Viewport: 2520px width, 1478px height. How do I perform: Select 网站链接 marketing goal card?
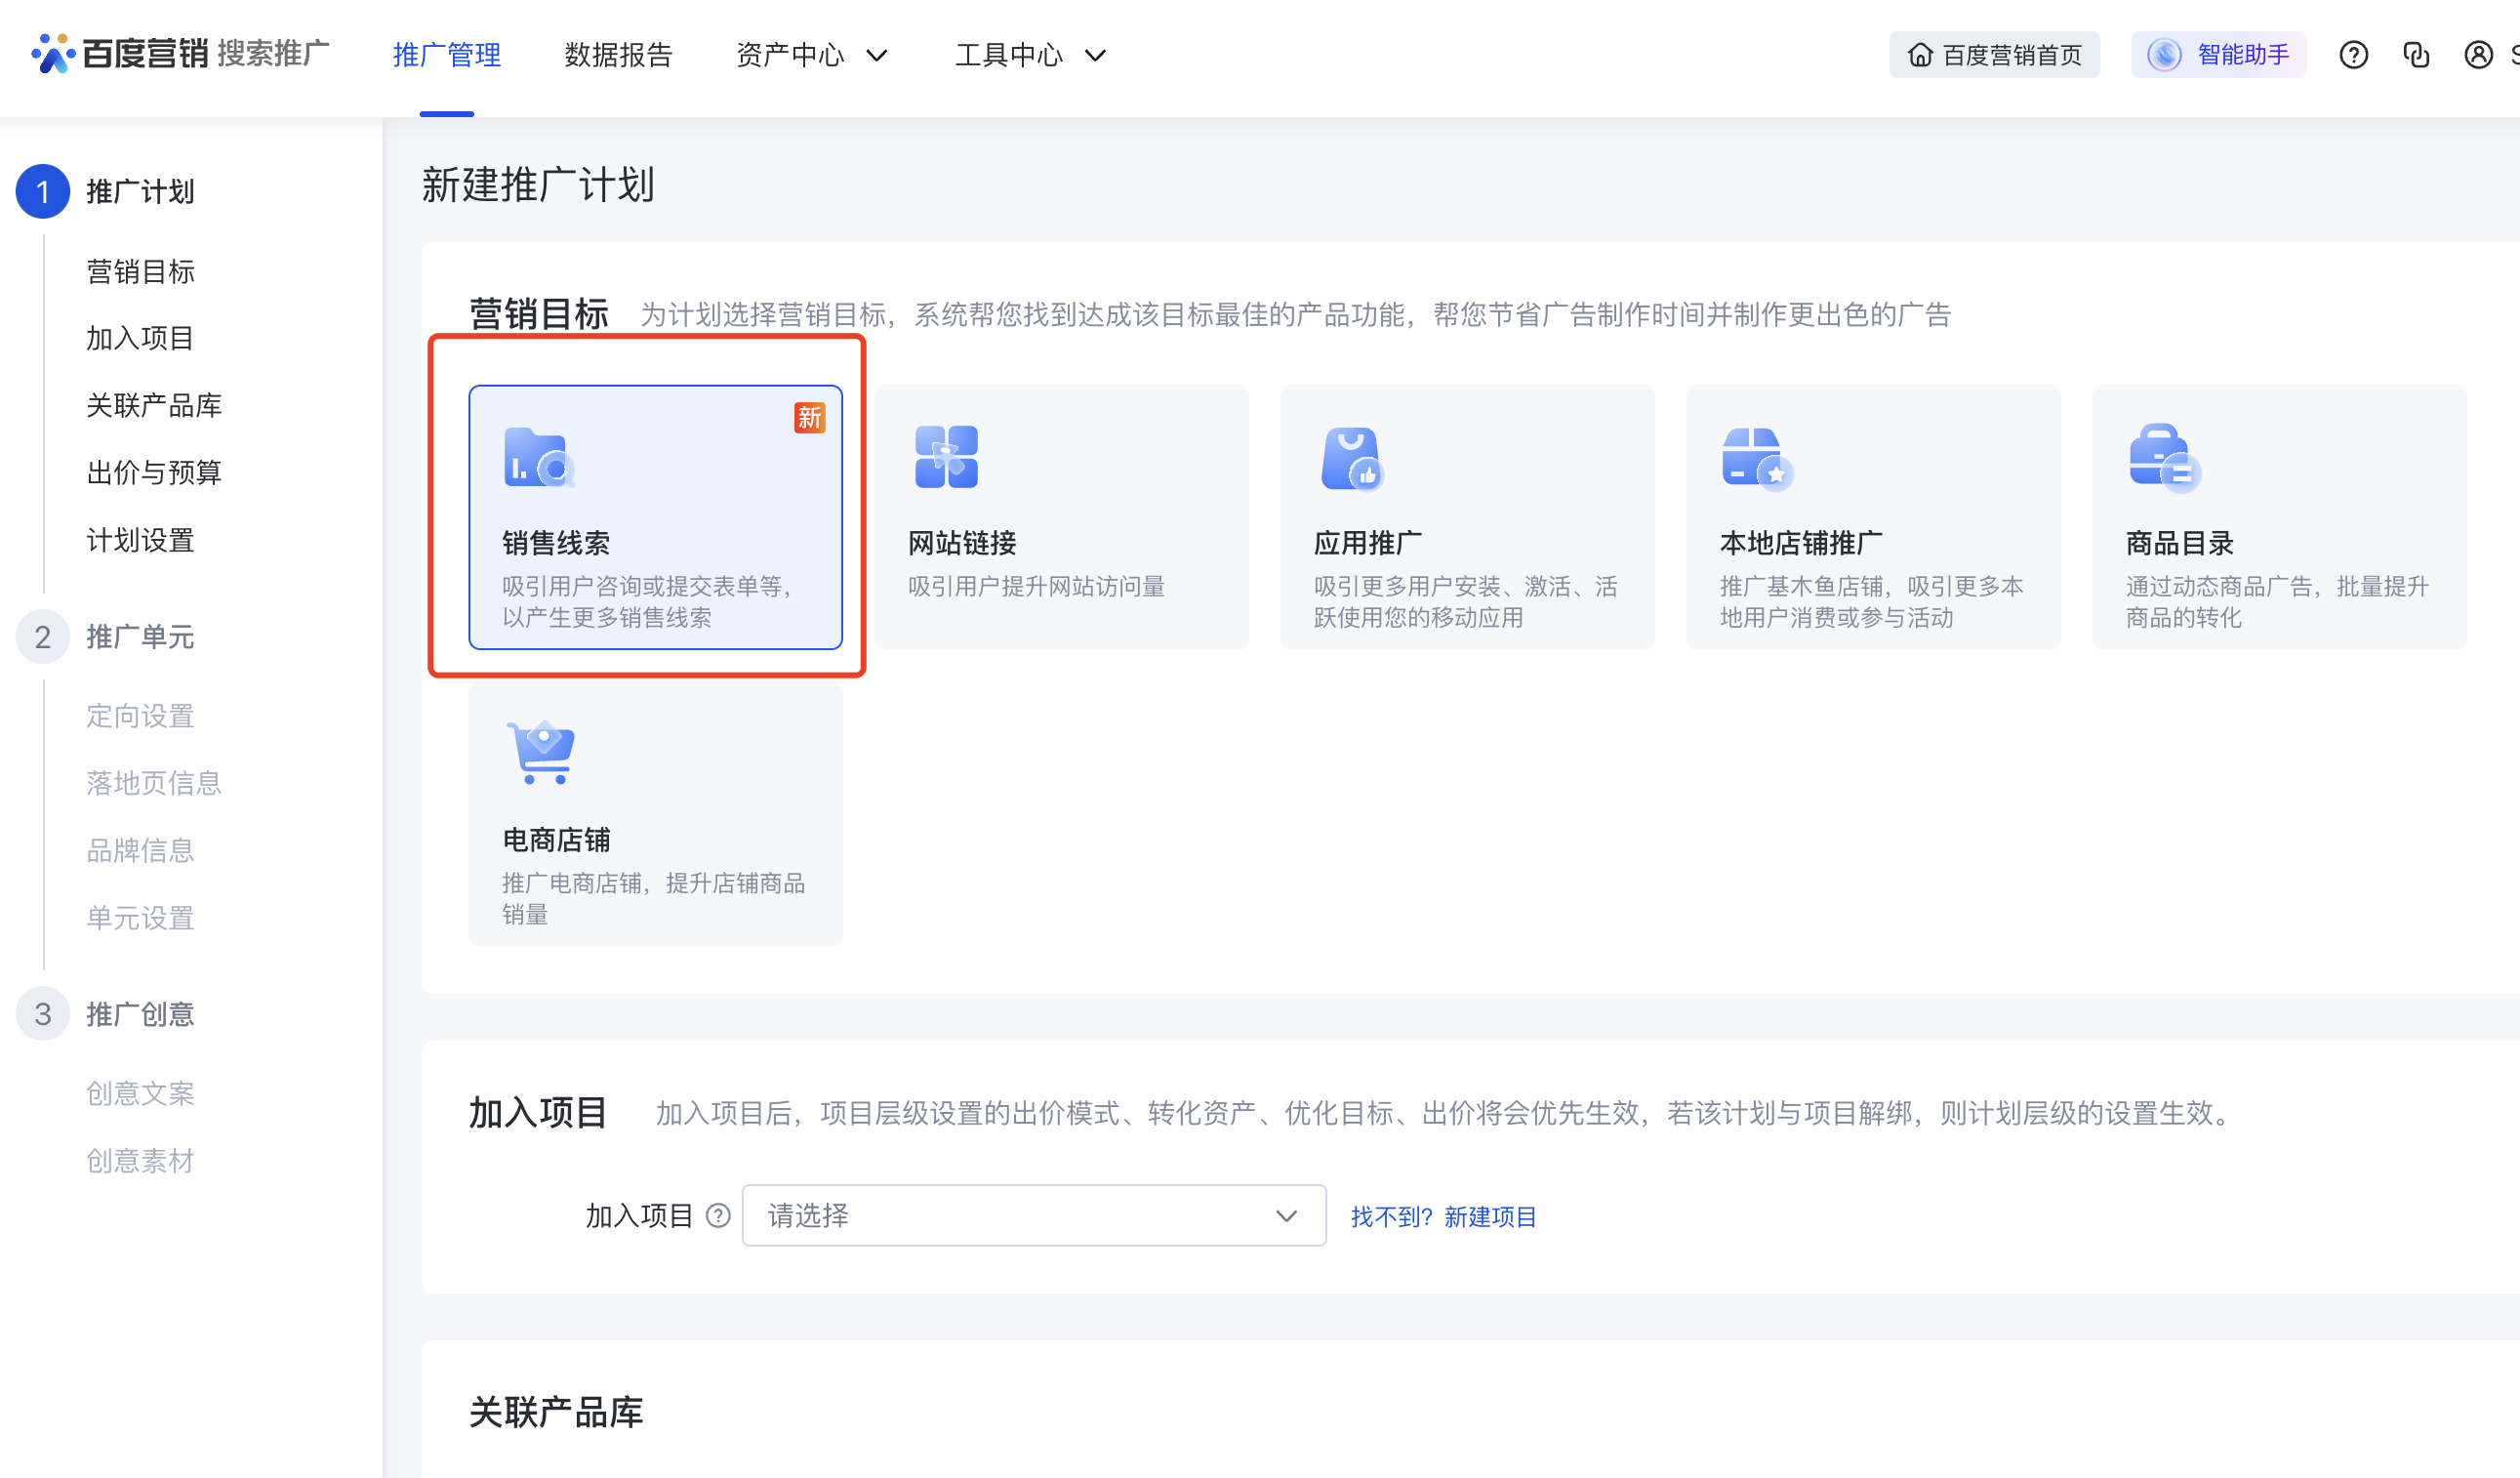(1062, 518)
